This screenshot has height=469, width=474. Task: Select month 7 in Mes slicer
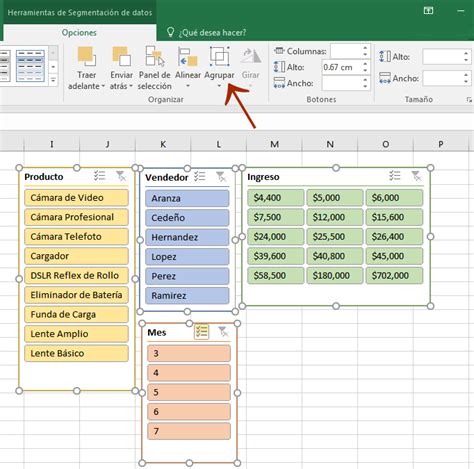[189, 431]
